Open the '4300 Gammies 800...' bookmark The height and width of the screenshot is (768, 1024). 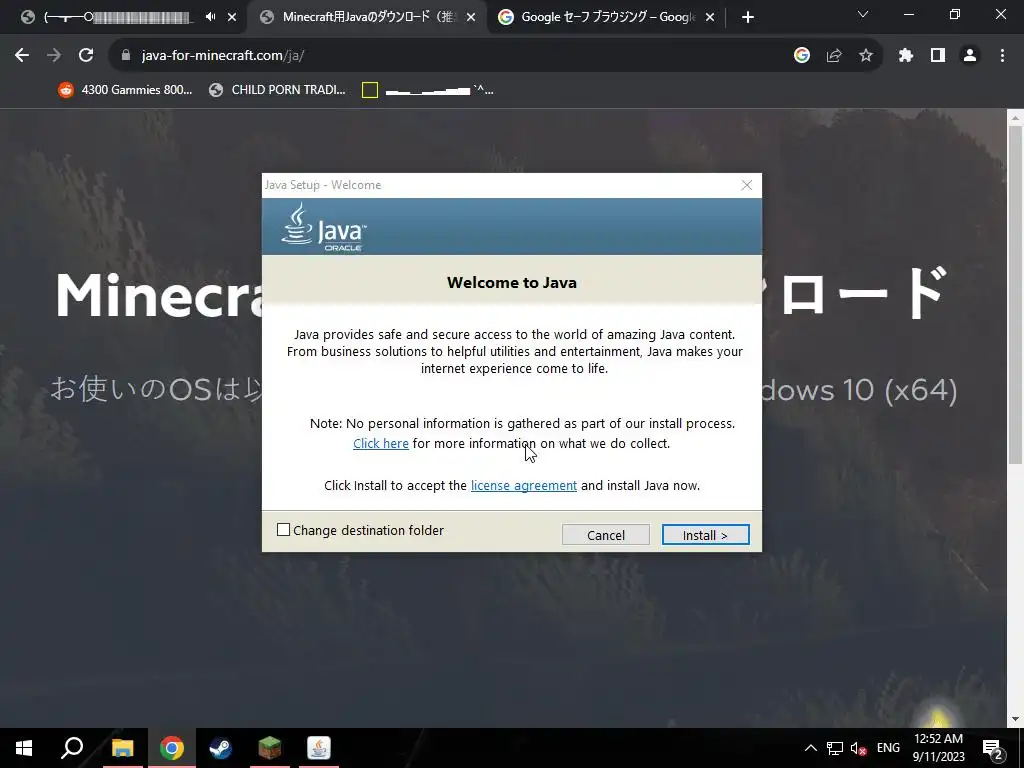point(125,90)
